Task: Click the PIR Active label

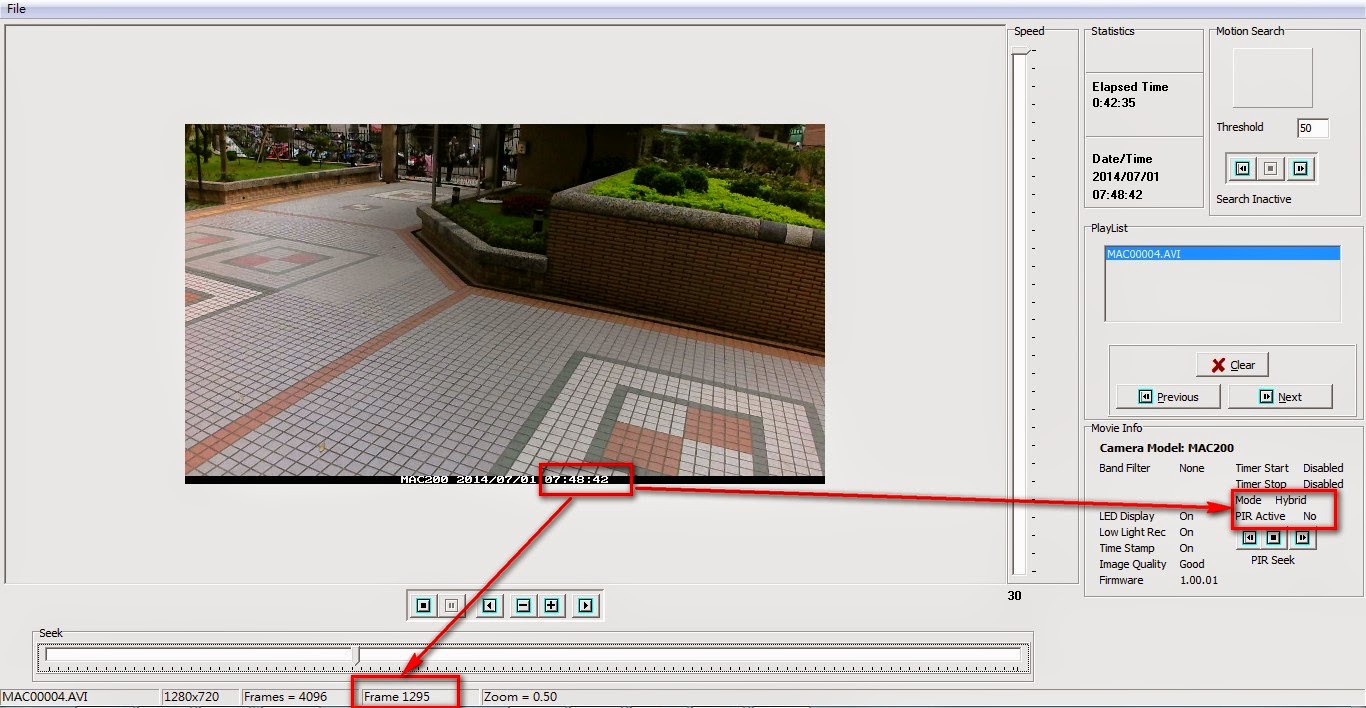Action: click(x=1260, y=516)
